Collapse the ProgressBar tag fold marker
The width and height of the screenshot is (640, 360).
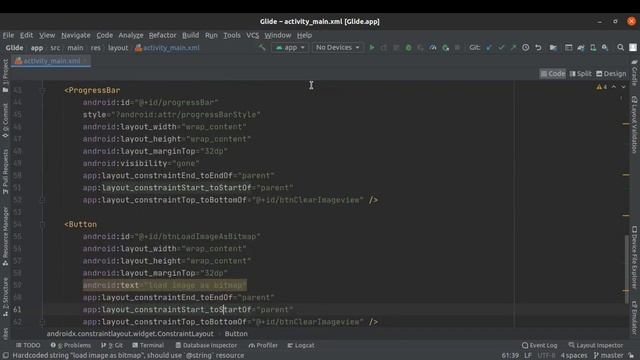42,90
